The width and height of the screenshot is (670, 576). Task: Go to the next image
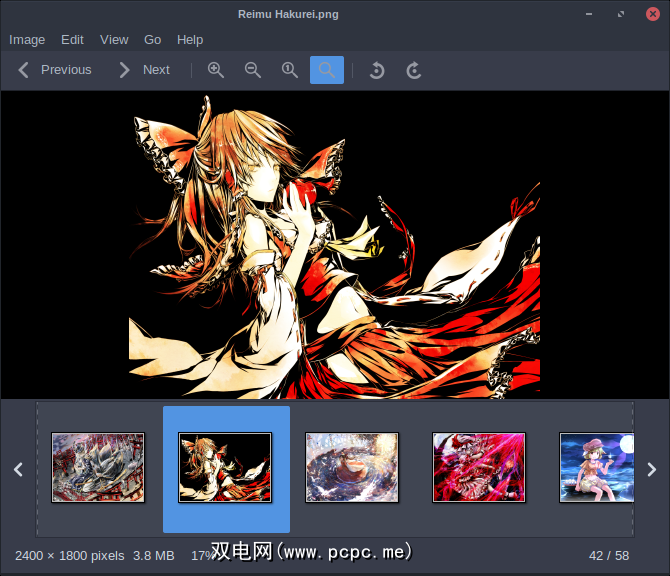[x=145, y=70]
